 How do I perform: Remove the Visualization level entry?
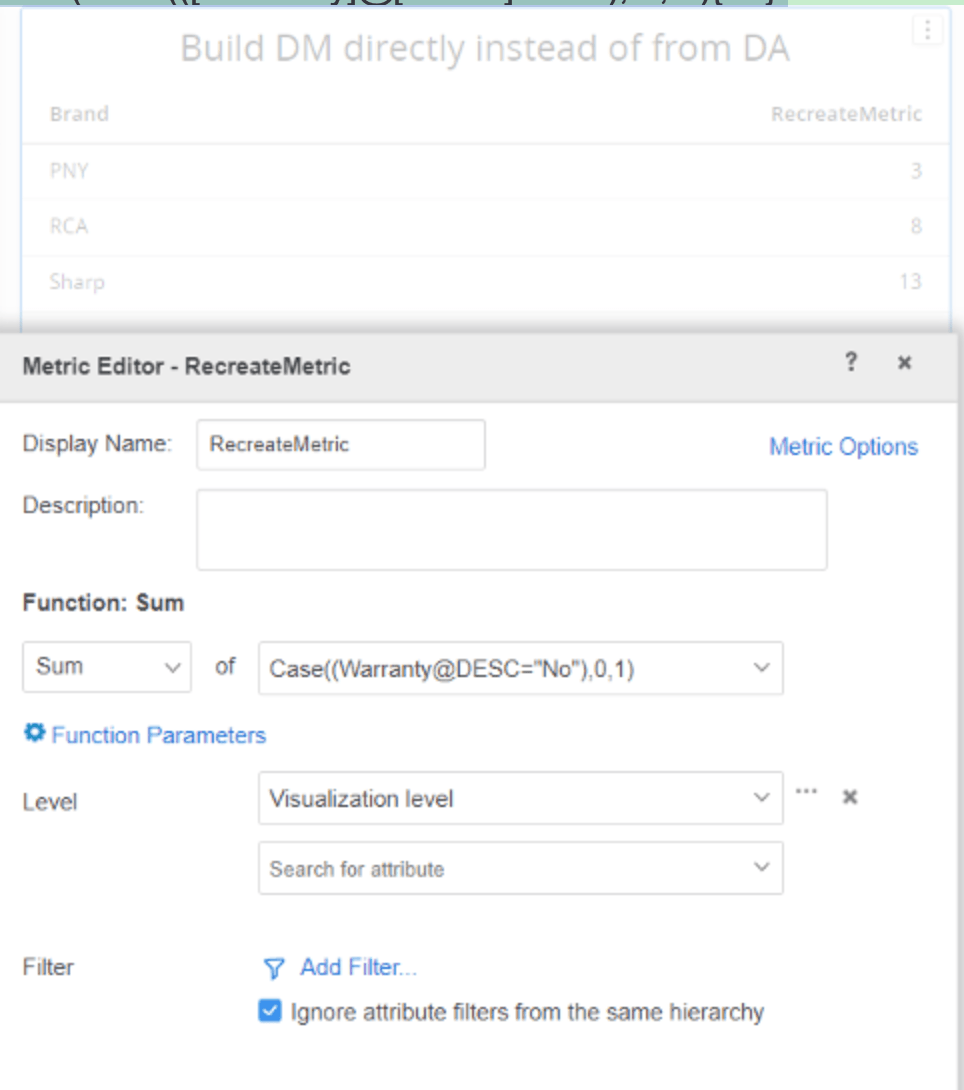coord(849,797)
